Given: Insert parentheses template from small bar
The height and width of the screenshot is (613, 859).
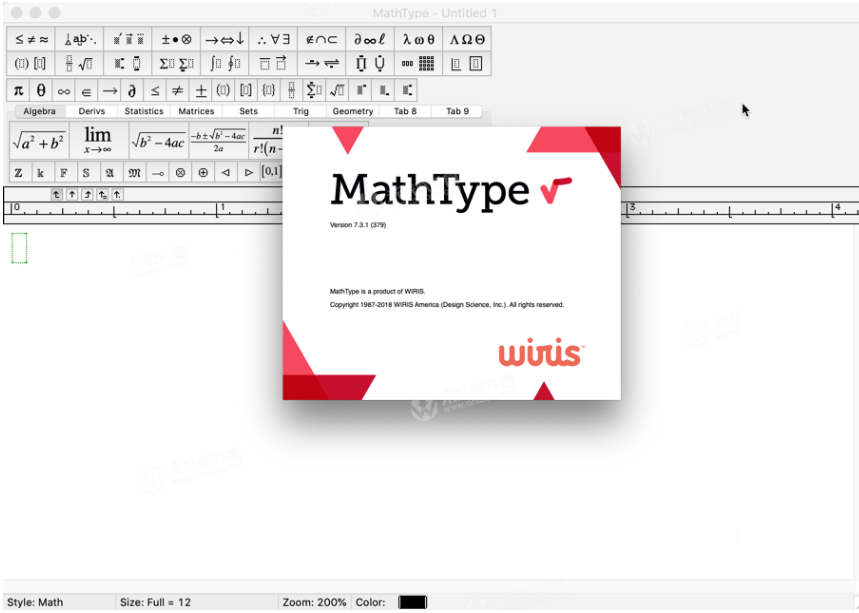Looking at the screenshot, I should (x=223, y=90).
